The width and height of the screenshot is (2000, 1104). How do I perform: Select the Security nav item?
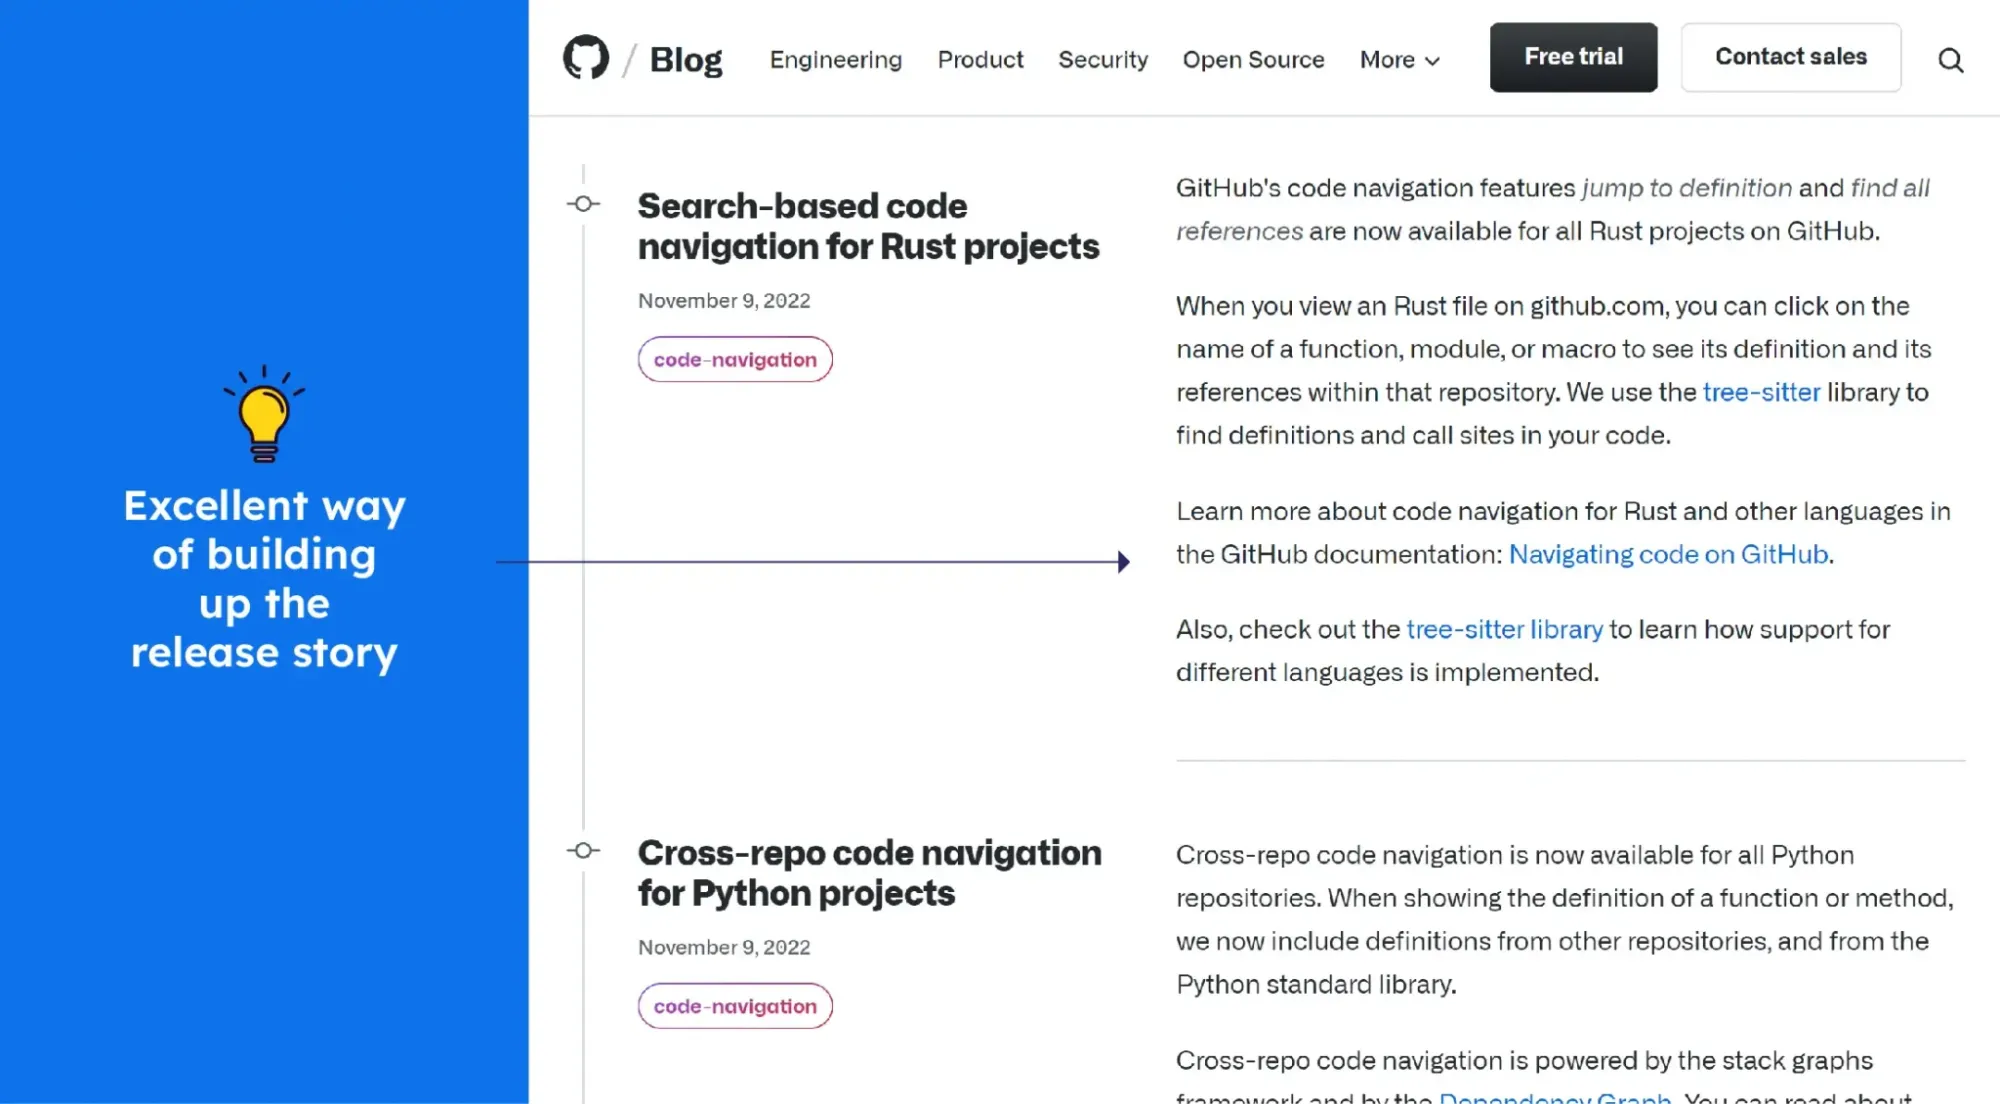(x=1103, y=60)
